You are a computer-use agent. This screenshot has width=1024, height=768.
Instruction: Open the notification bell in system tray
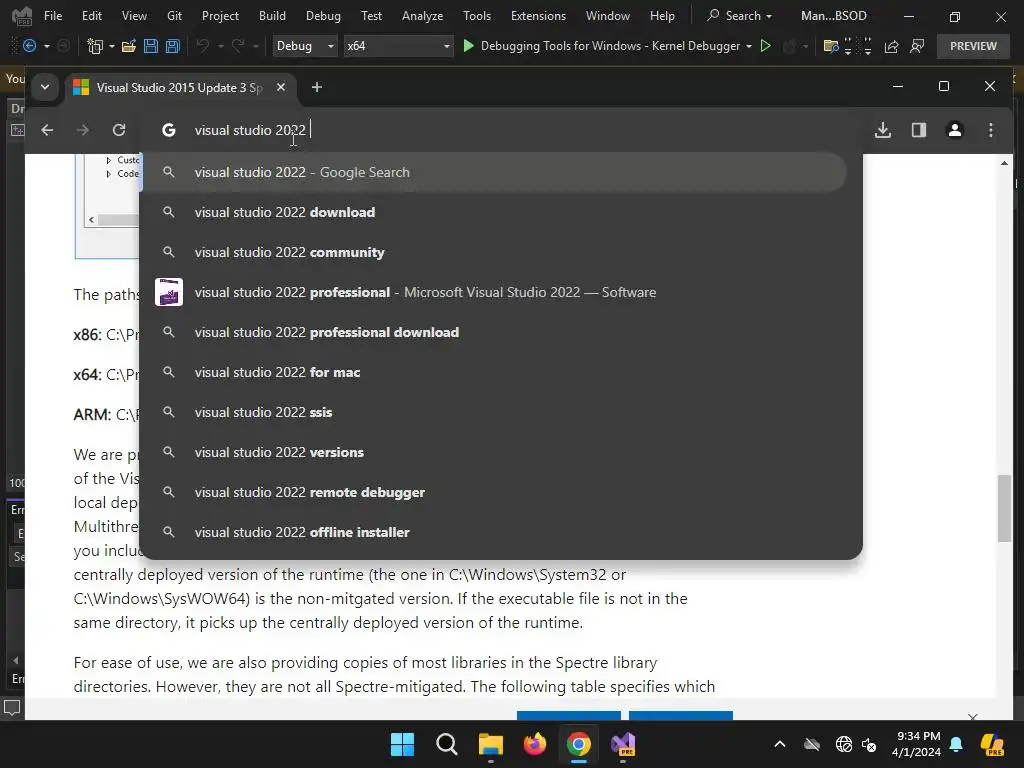point(956,744)
